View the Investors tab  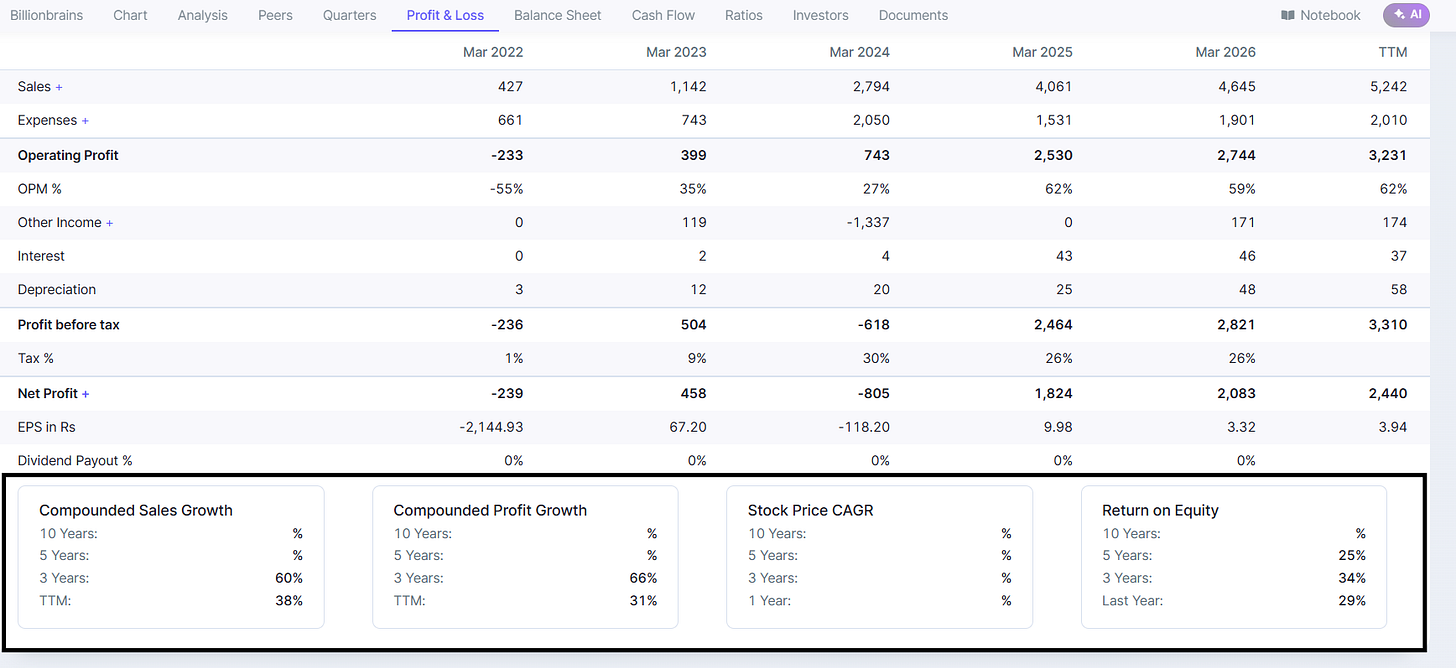[821, 15]
